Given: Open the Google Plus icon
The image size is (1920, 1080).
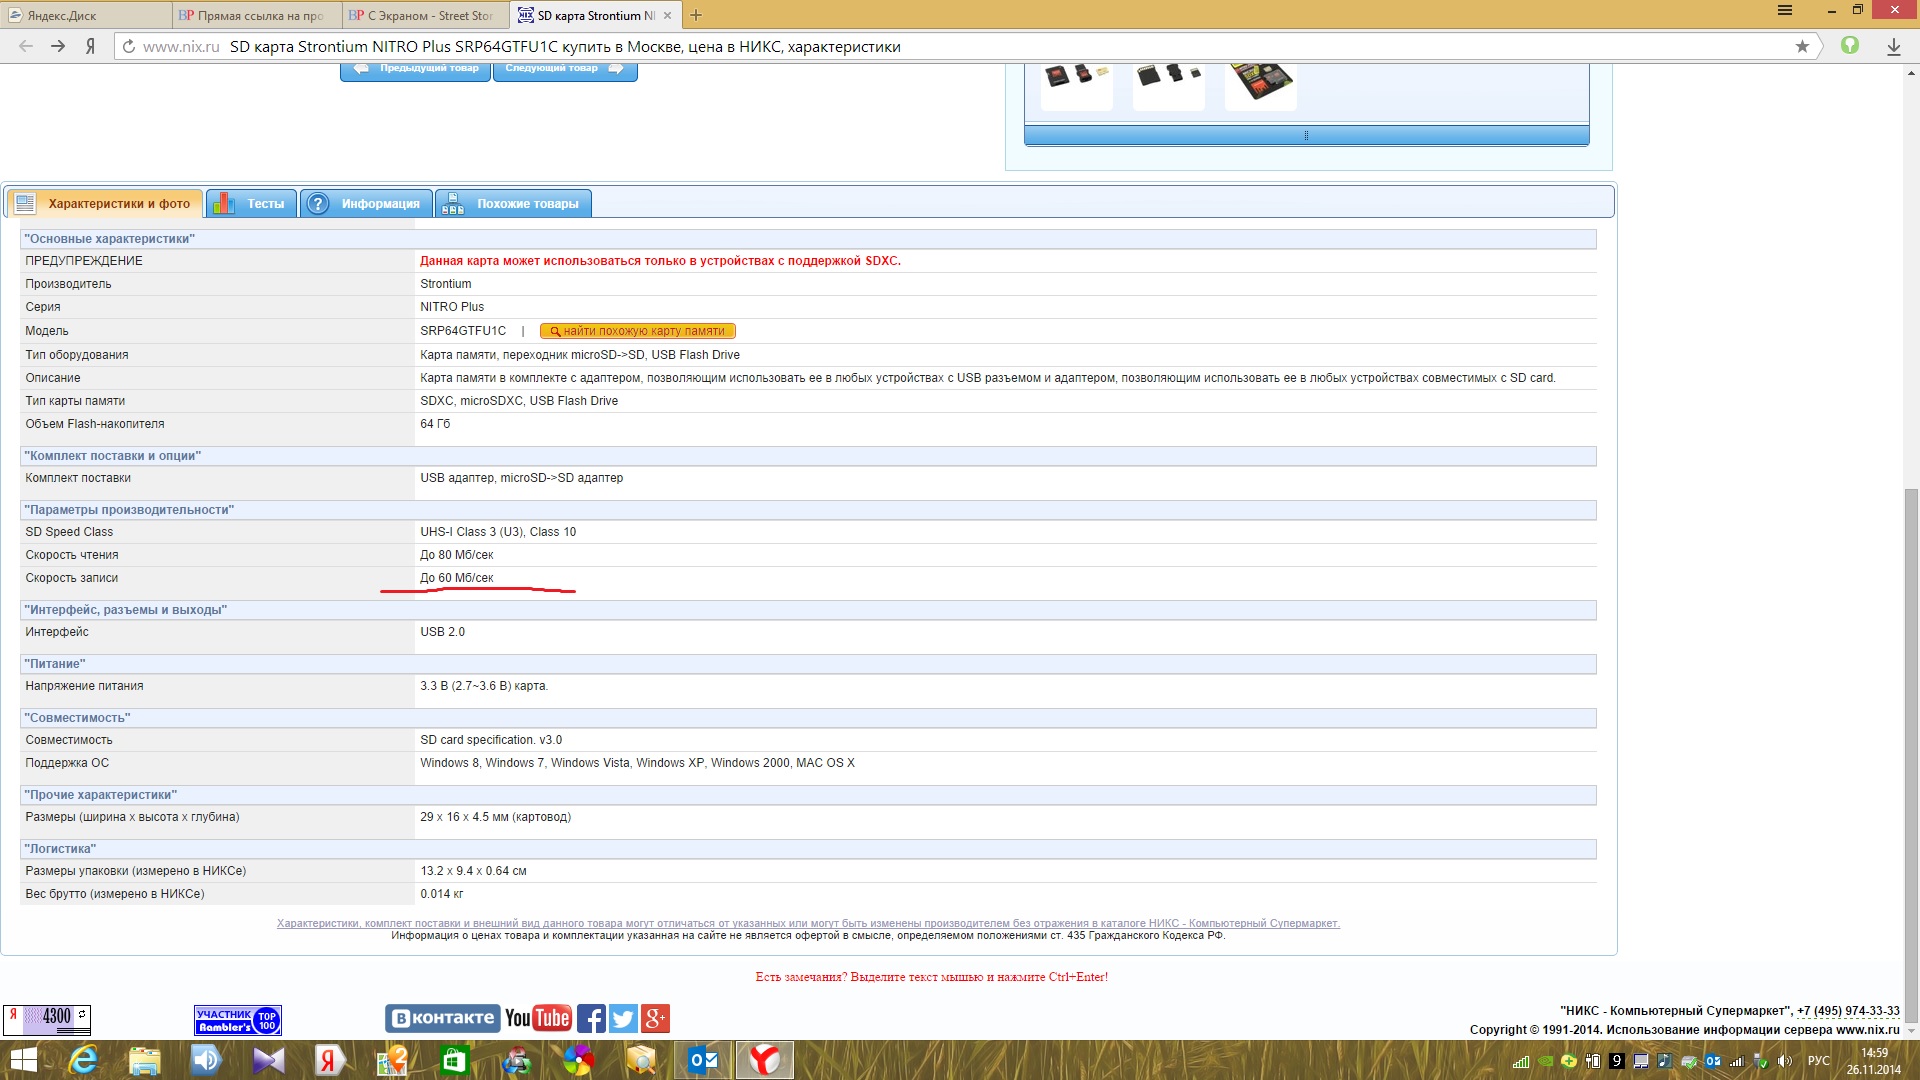Looking at the screenshot, I should [655, 1018].
